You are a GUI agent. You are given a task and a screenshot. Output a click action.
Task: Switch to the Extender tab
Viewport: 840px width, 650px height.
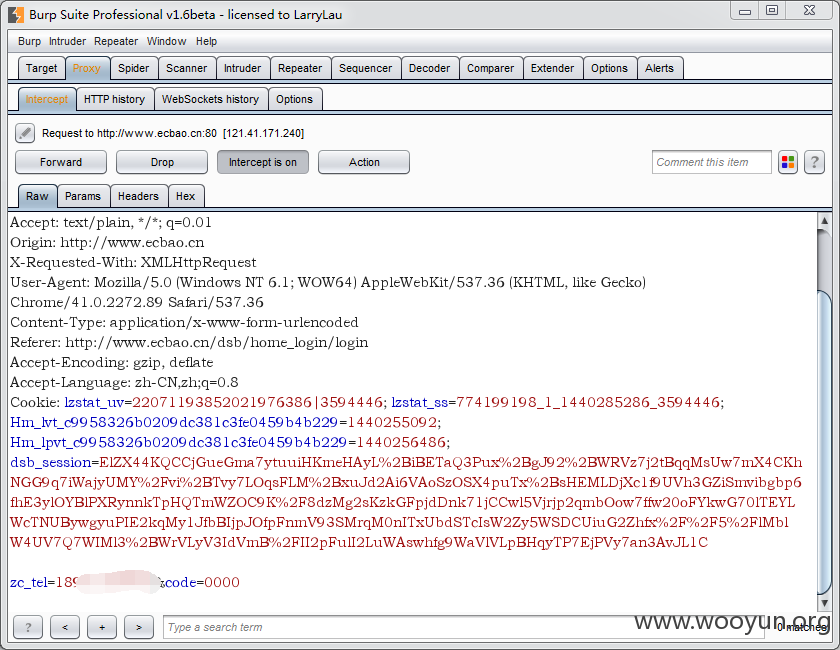tap(552, 68)
